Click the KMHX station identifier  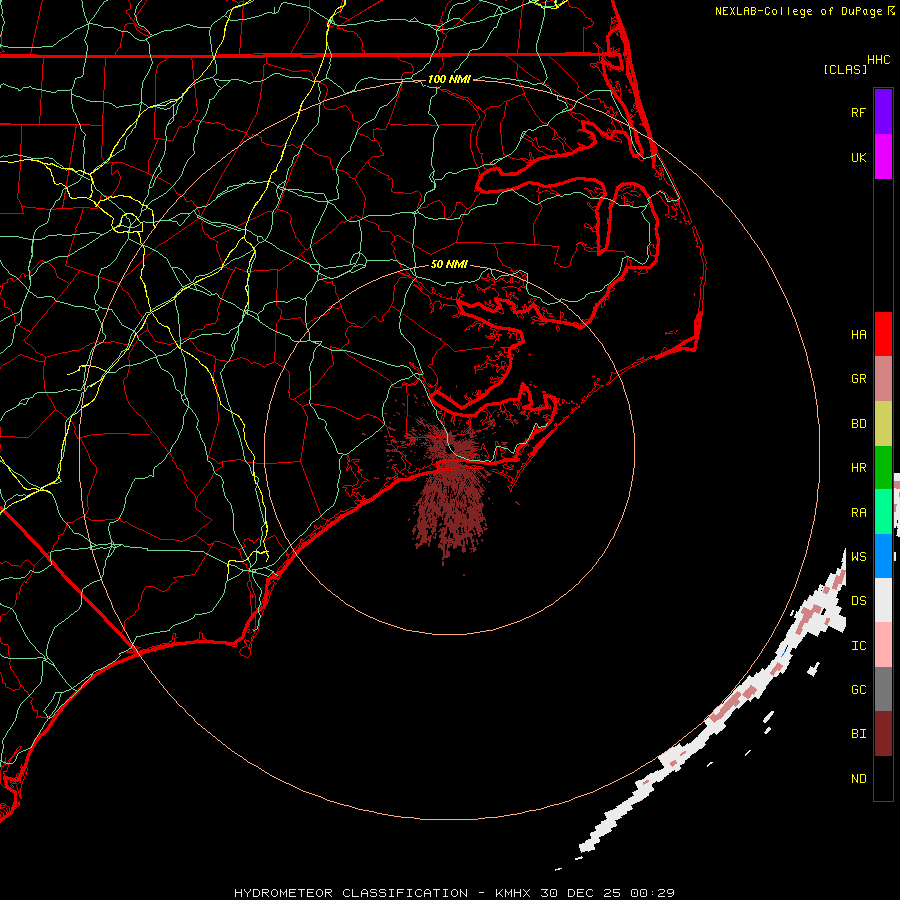click(513, 893)
